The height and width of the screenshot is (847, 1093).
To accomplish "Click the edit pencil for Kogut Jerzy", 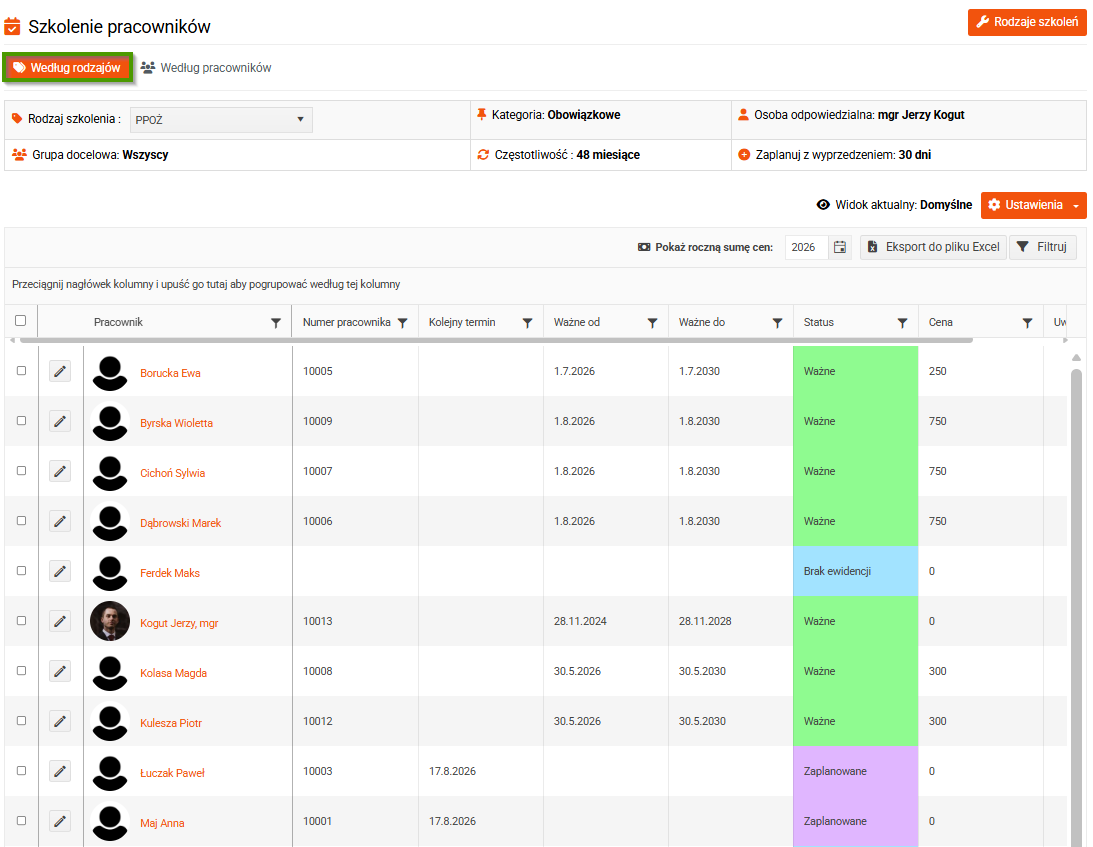I will coord(60,621).
